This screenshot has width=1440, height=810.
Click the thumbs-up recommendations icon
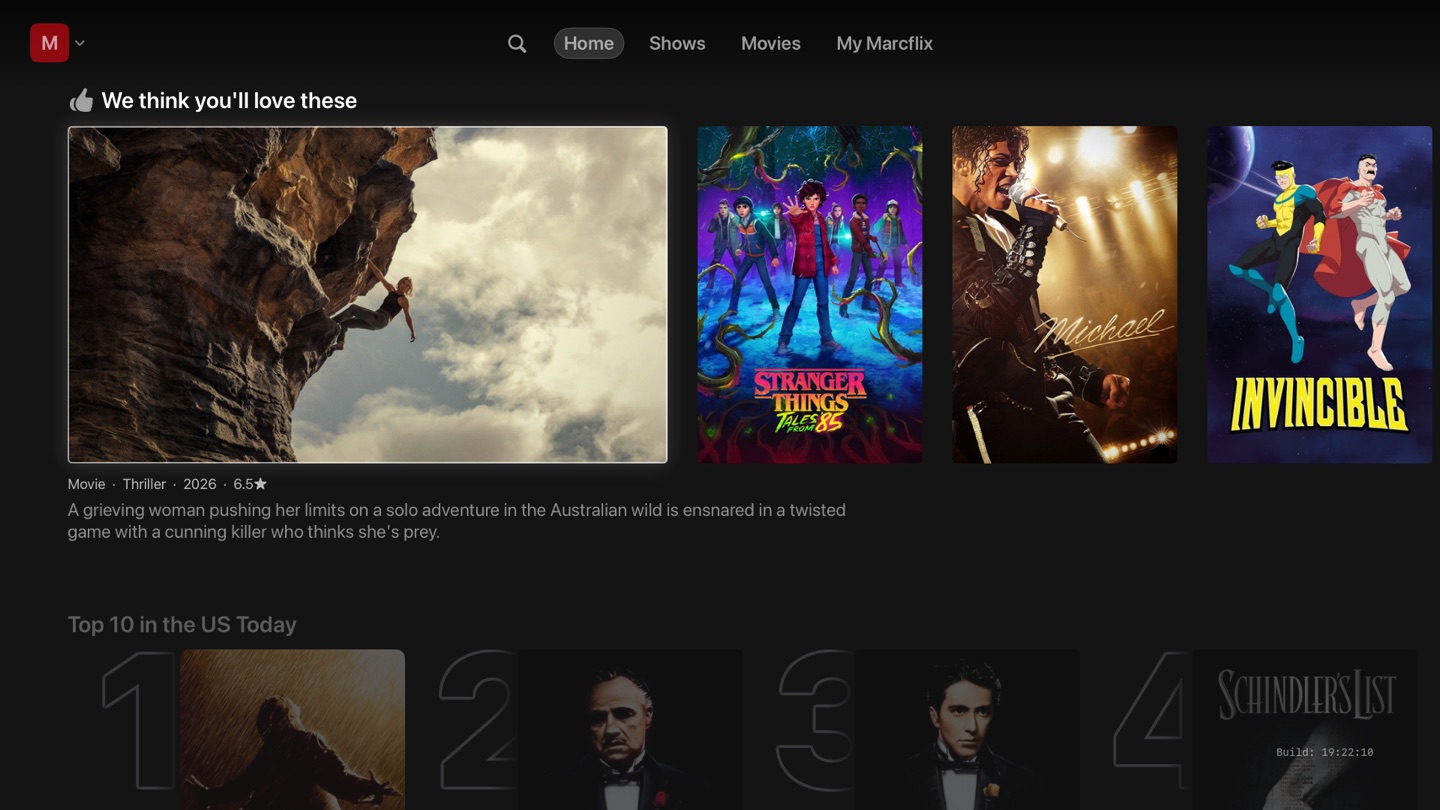pyautogui.click(x=81, y=101)
